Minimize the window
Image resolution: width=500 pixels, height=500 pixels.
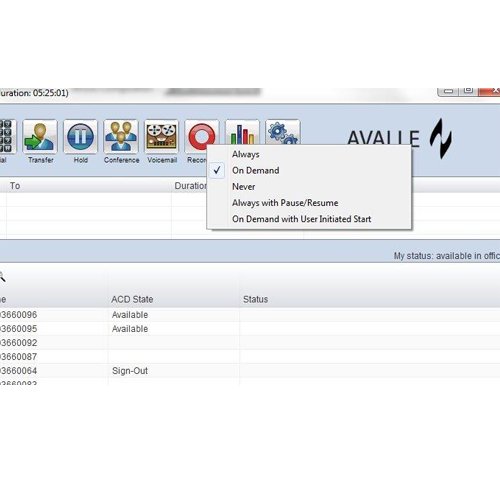point(448,91)
